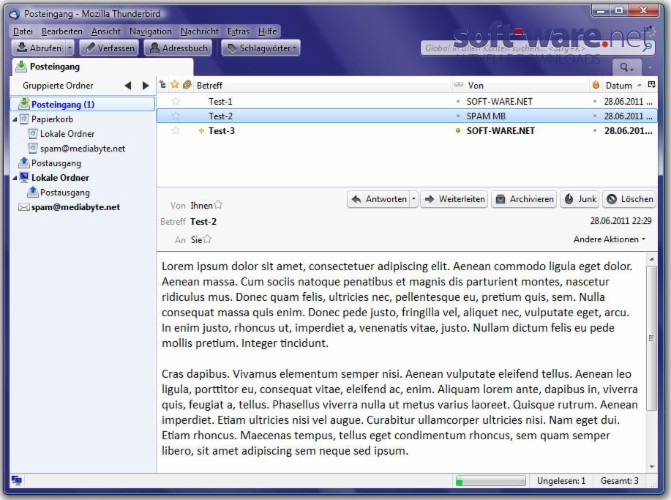Open the Bearbeiten menu

(x=62, y=31)
